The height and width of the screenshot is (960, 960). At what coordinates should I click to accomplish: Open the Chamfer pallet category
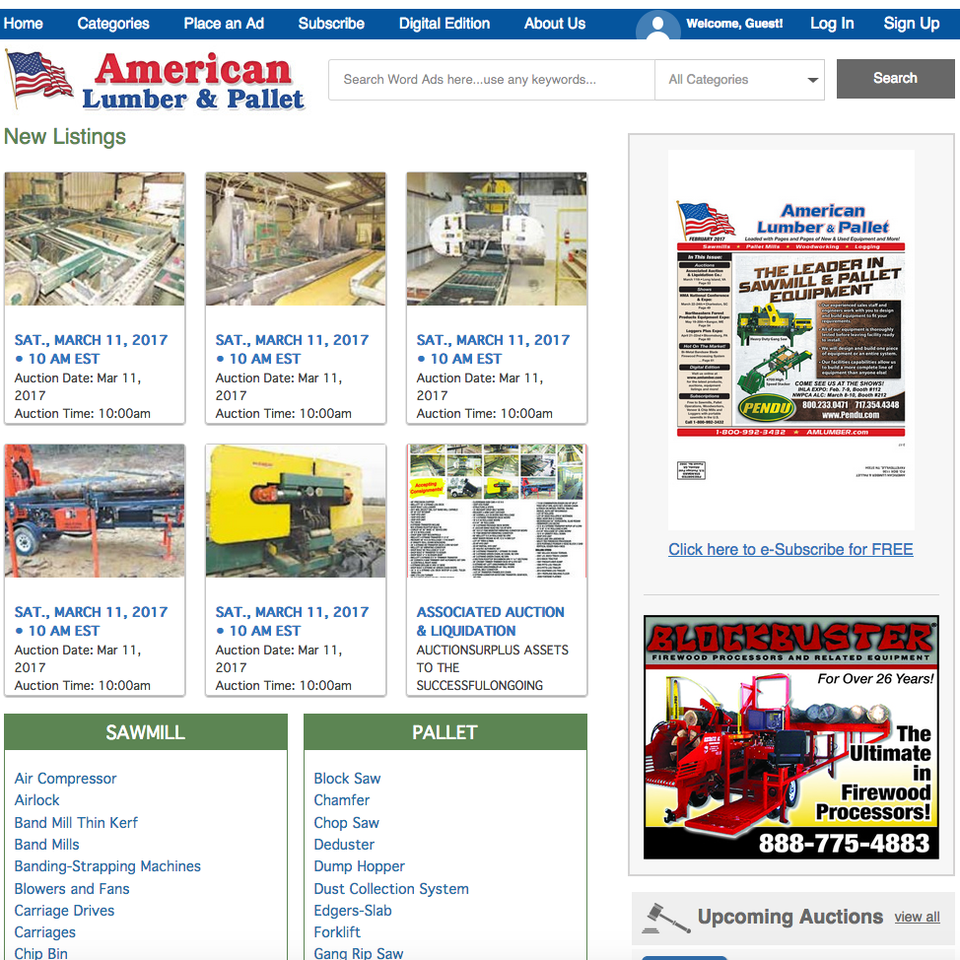tap(342, 800)
